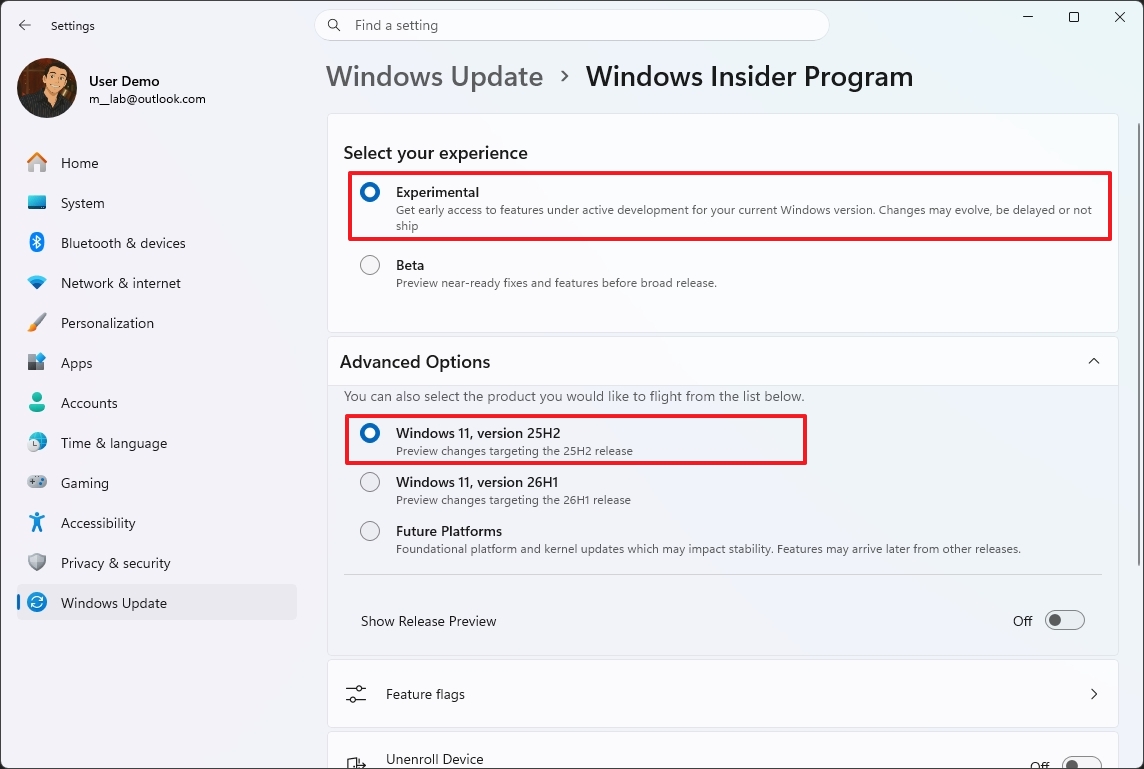This screenshot has width=1144, height=769.
Task: Select the Beta experience radio button
Action: click(370, 265)
